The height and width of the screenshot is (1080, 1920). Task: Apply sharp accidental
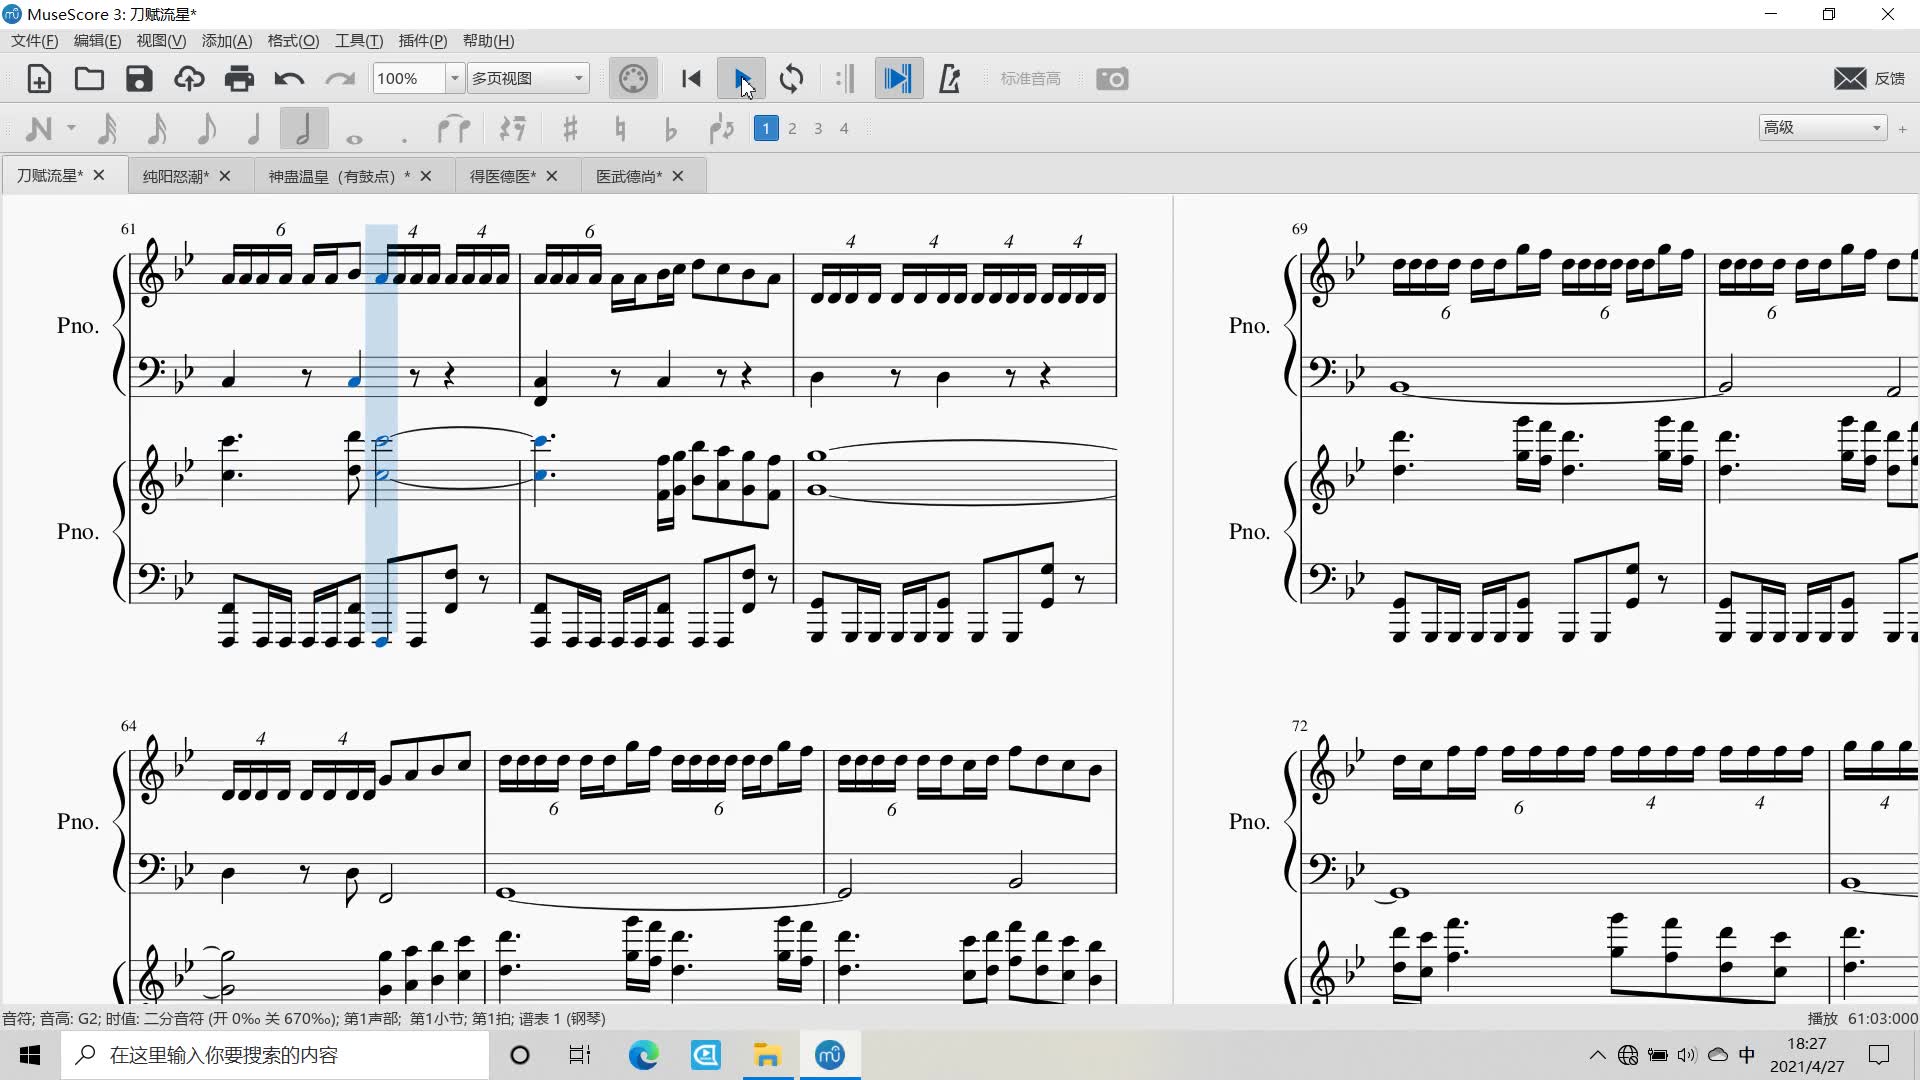[570, 129]
